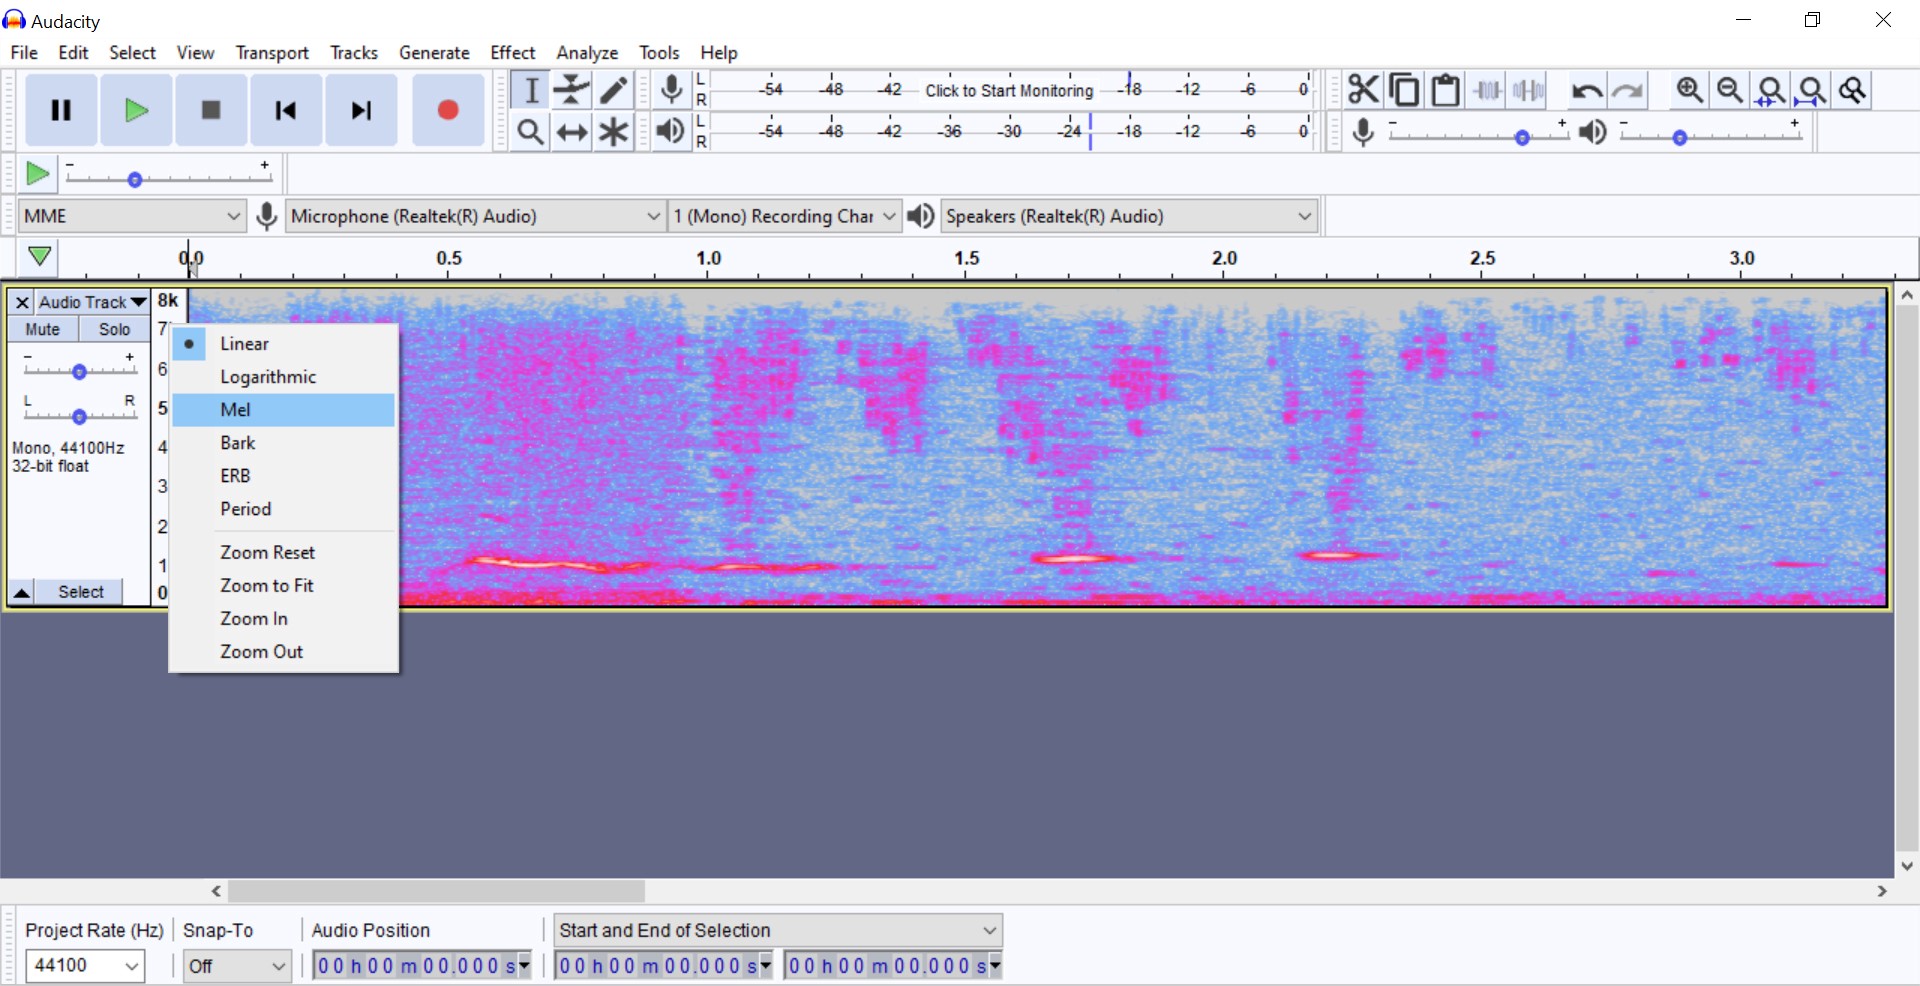Skip to end of track

(361, 110)
